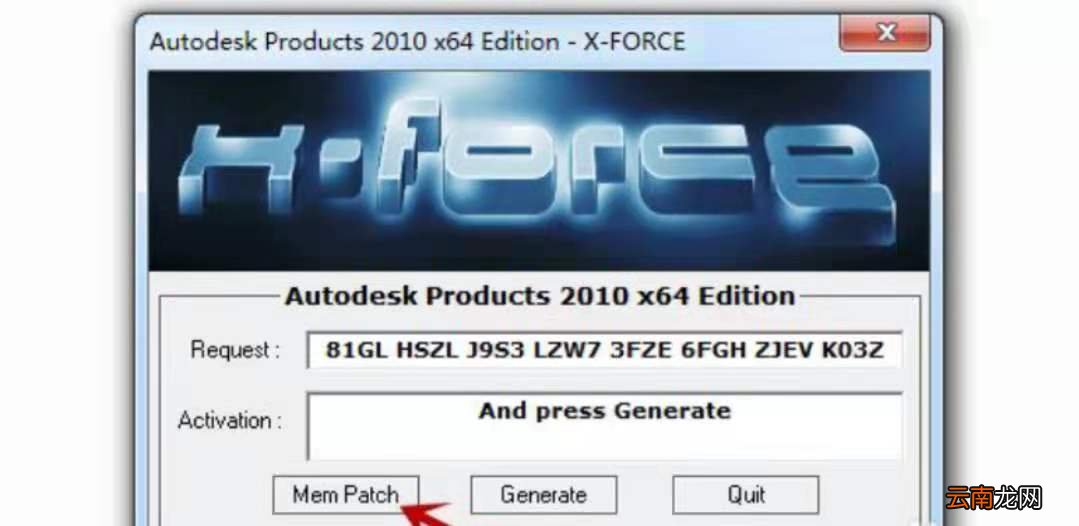
Task: Click the red arrow pointing at Mem Patch
Action: pos(427,513)
